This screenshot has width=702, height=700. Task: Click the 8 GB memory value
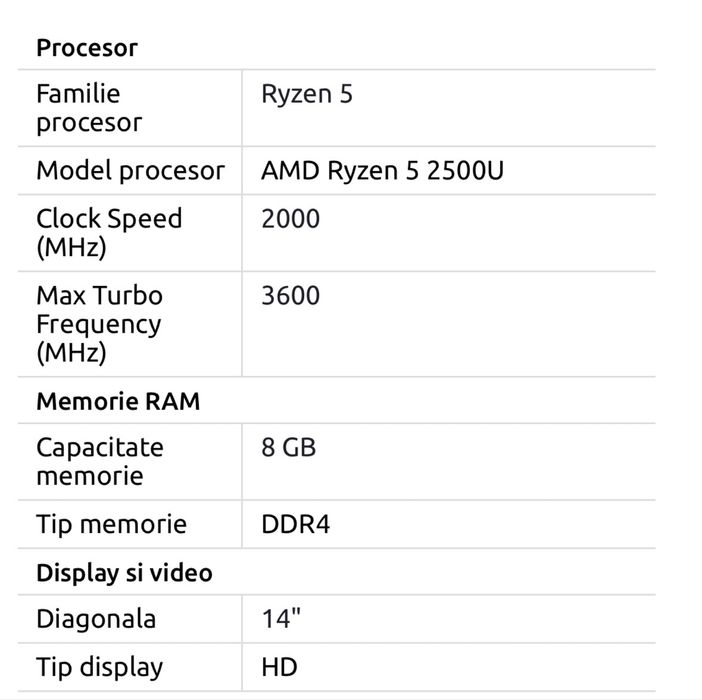288,448
